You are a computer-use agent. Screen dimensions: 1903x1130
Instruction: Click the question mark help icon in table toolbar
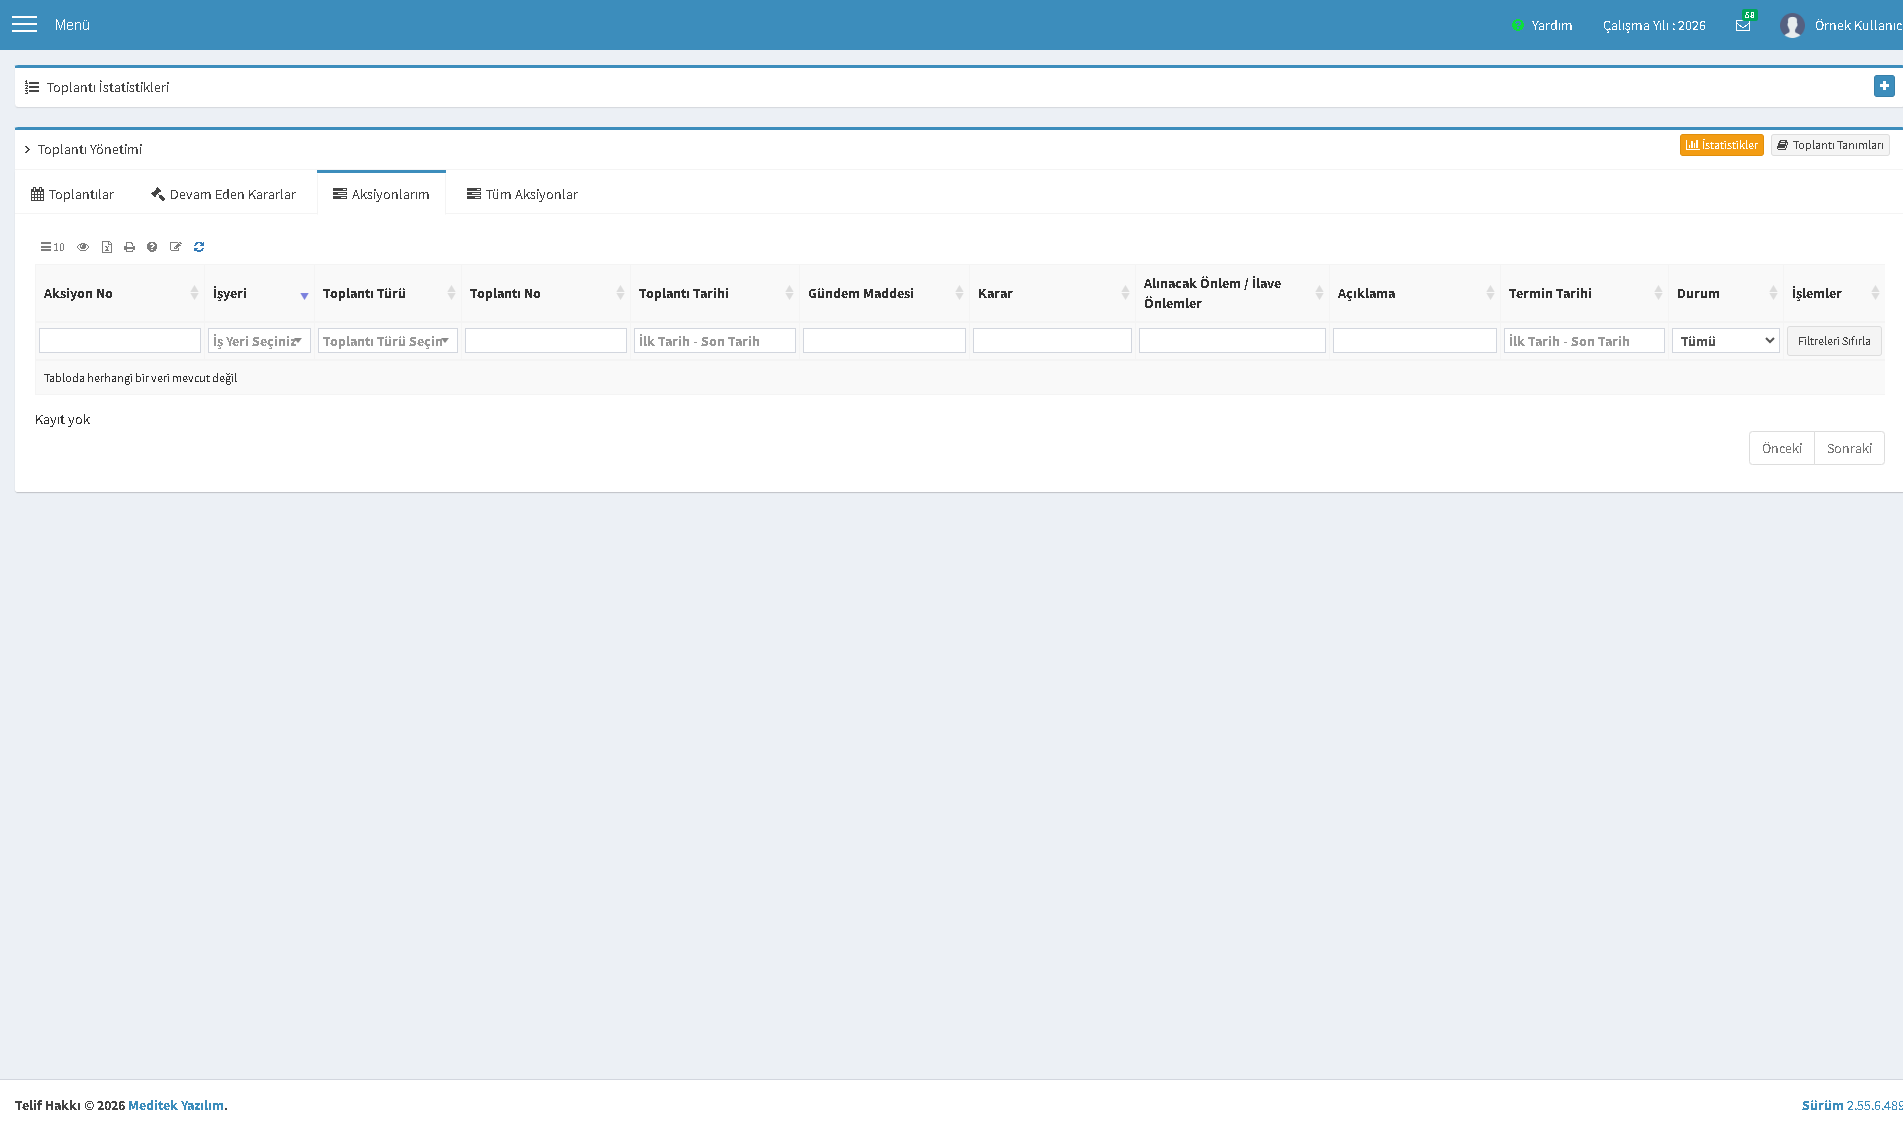coord(152,247)
